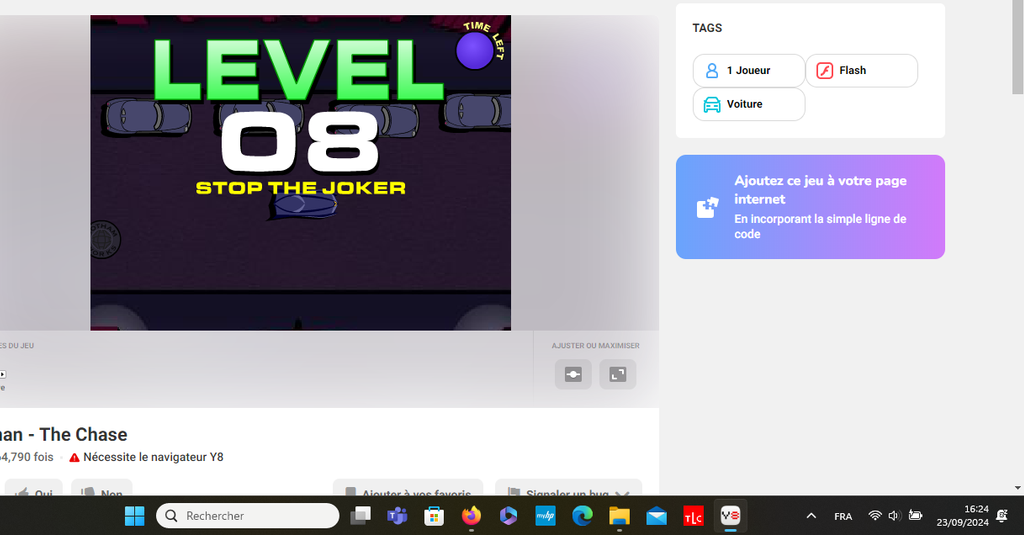
Task: Open the TLC app from taskbar
Action: coord(693,516)
